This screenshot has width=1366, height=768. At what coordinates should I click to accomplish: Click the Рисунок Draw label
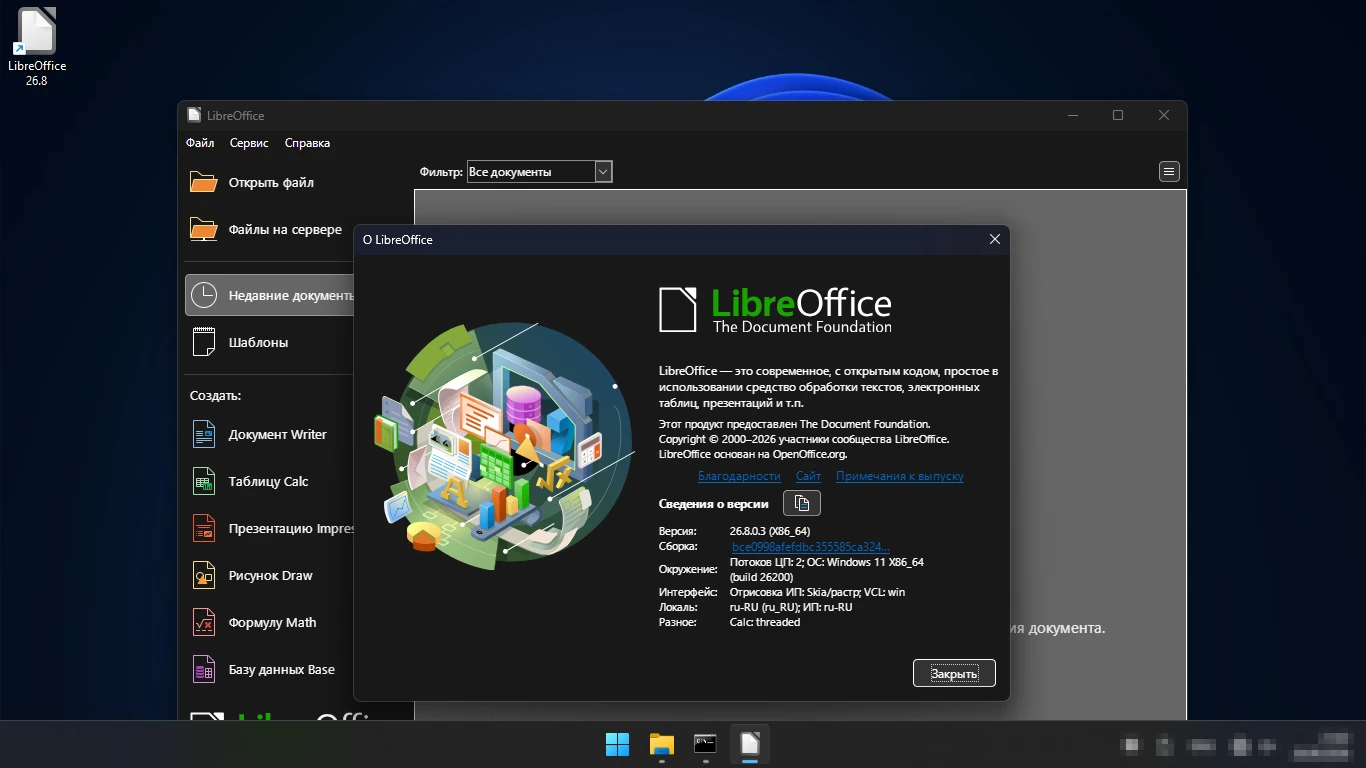pyautogui.click(x=271, y=576)
